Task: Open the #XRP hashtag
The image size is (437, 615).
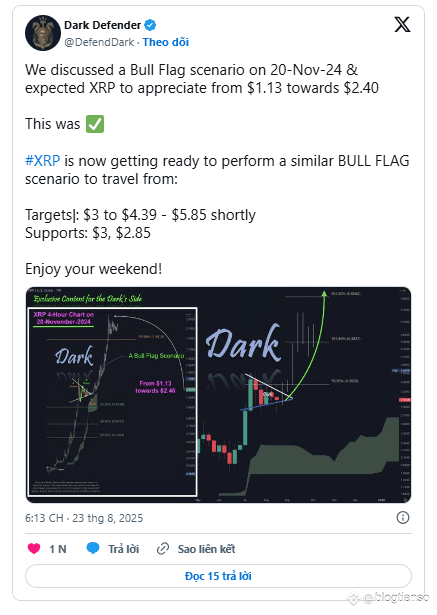Action: pos(43,161)
